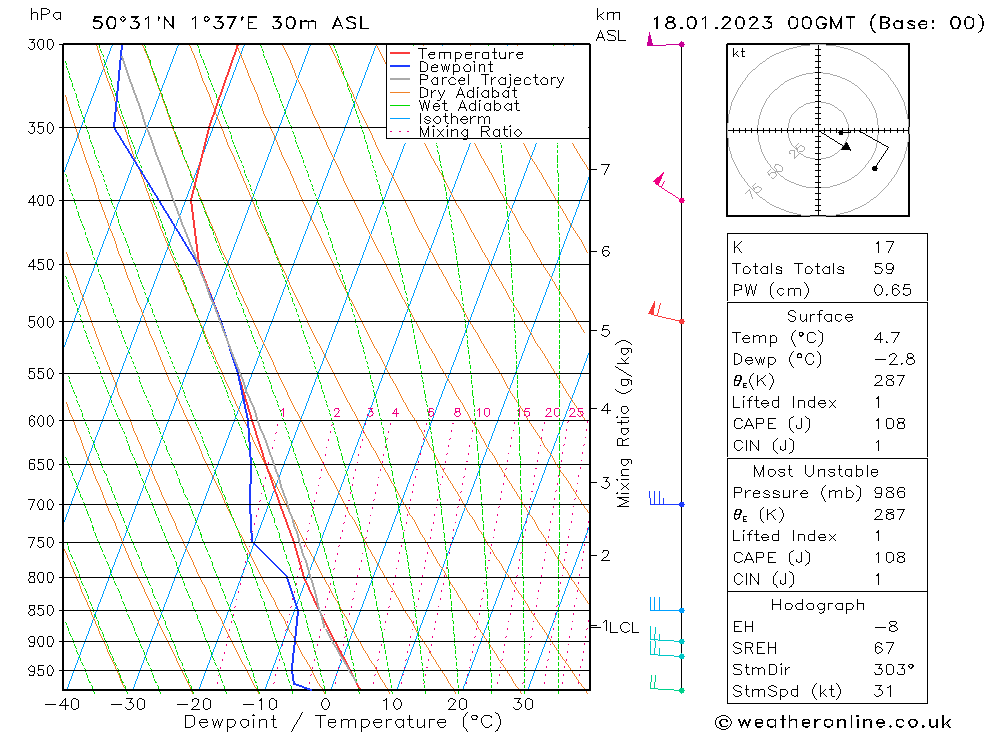This screenshot has width=1000, height=733.
Task: Click the PW (cm) value 0.65
Action: 893,290
